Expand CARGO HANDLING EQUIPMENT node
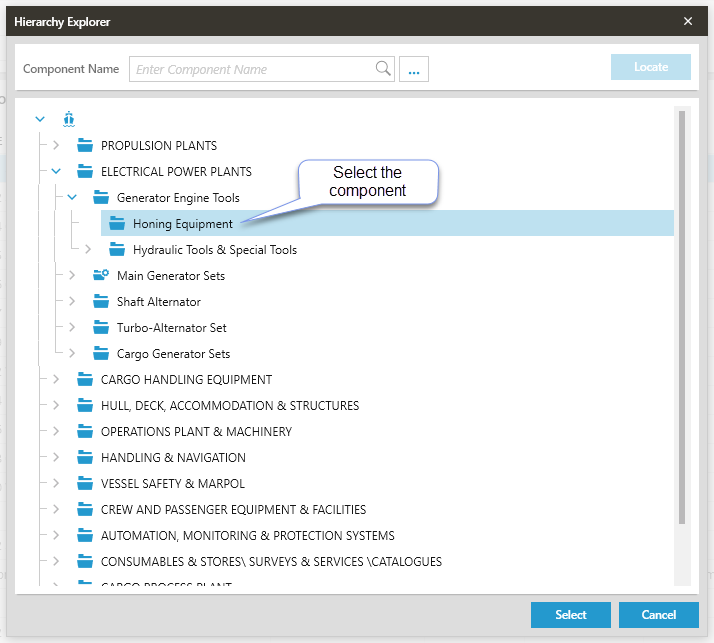Image resolution: width=714 pixels, height=643 pixels. tap(56, 379)
